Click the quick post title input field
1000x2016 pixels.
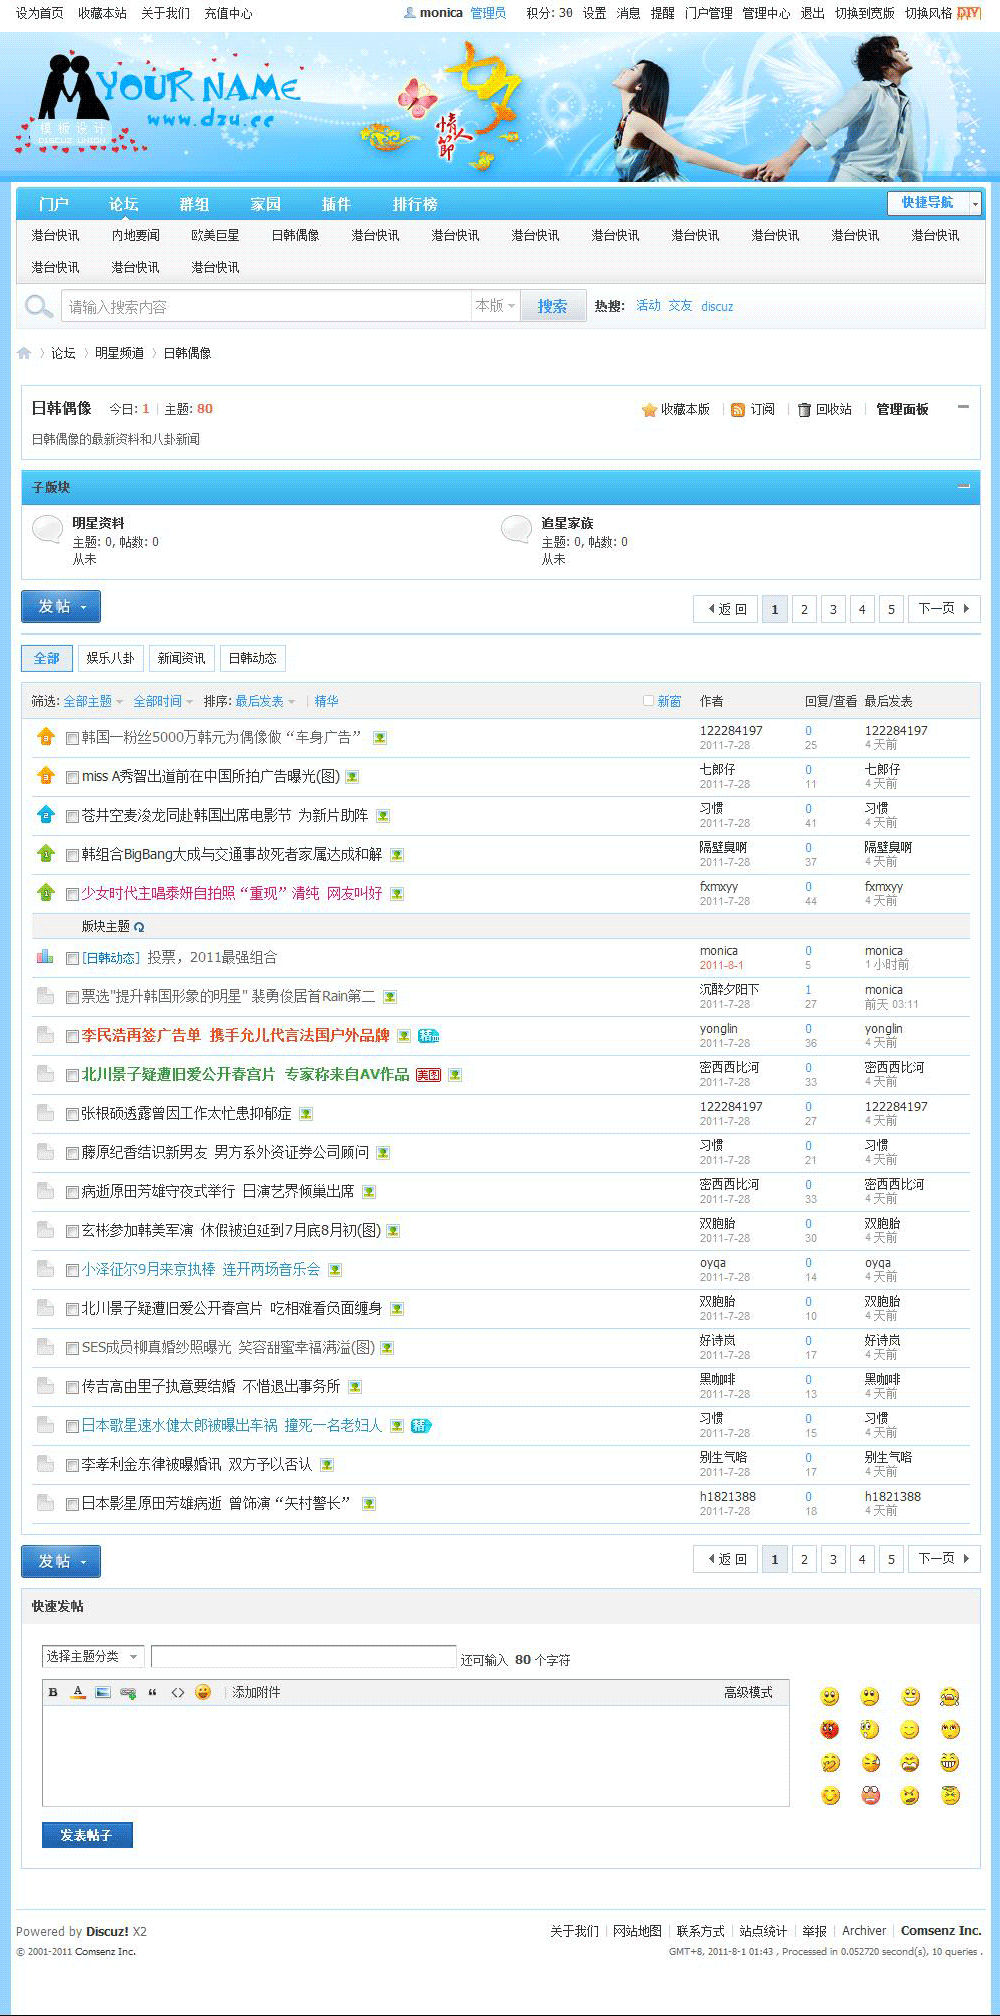[x=304, y=1657]
